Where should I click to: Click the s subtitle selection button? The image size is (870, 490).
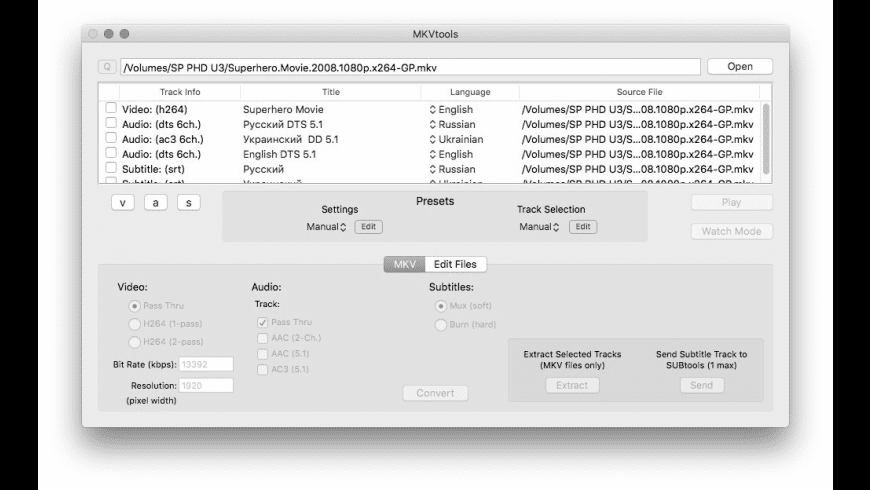click(189, 203)
